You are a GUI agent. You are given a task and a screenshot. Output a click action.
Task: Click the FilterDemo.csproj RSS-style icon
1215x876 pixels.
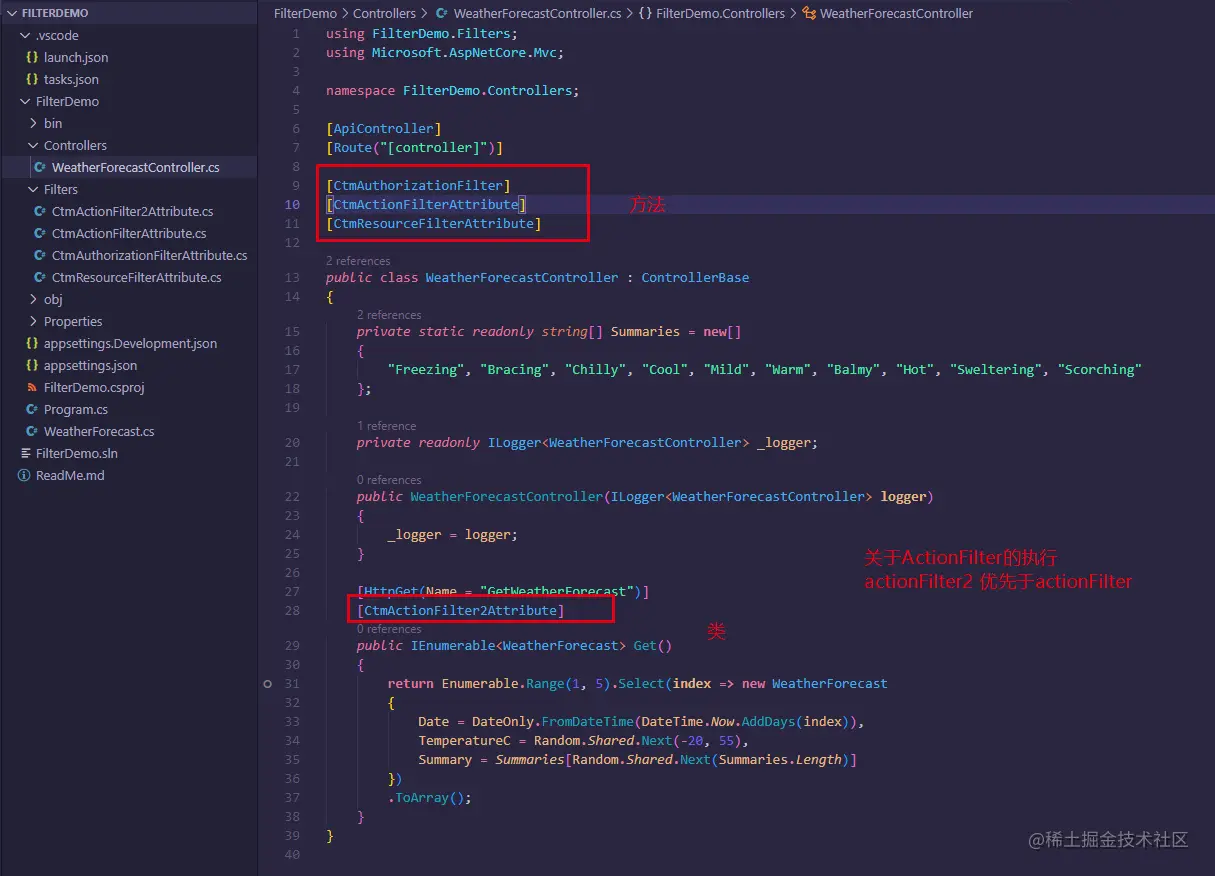(32, 388)
